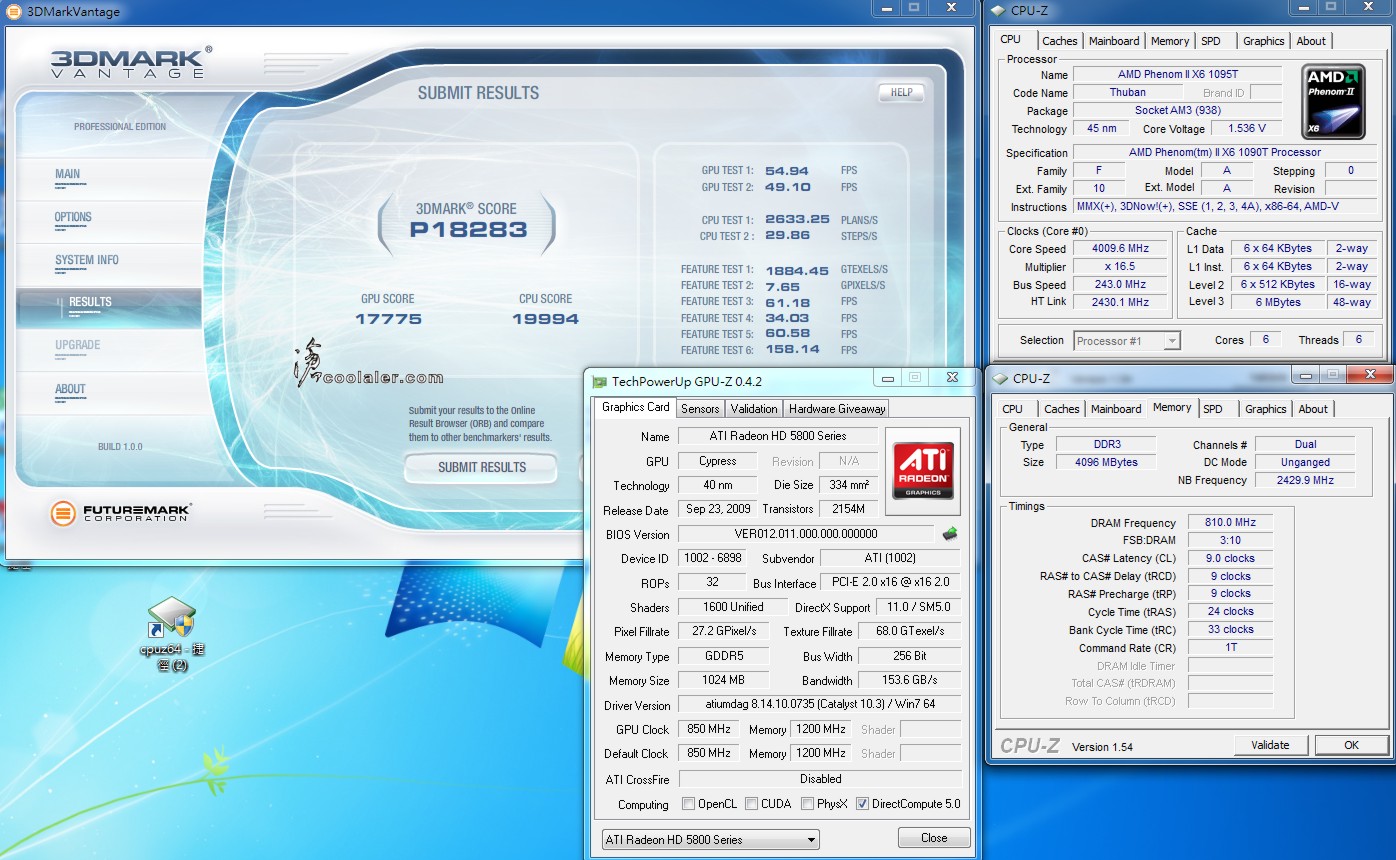Open Mainboard tab in top CPU-Z window
Viewport: 1396px width, 860px height.
pos(1114,41)
